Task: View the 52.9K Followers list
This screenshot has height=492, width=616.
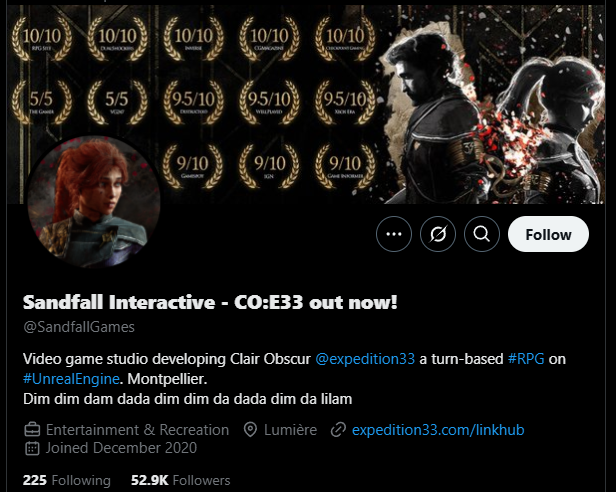Action: (181, 480)
